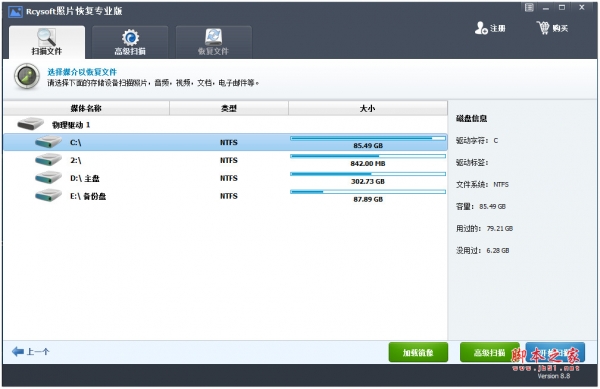This screenshot has width=600, height=389.
Task: Click the 选择媒介以恢复文件 heading
Action: pos(82,72)
